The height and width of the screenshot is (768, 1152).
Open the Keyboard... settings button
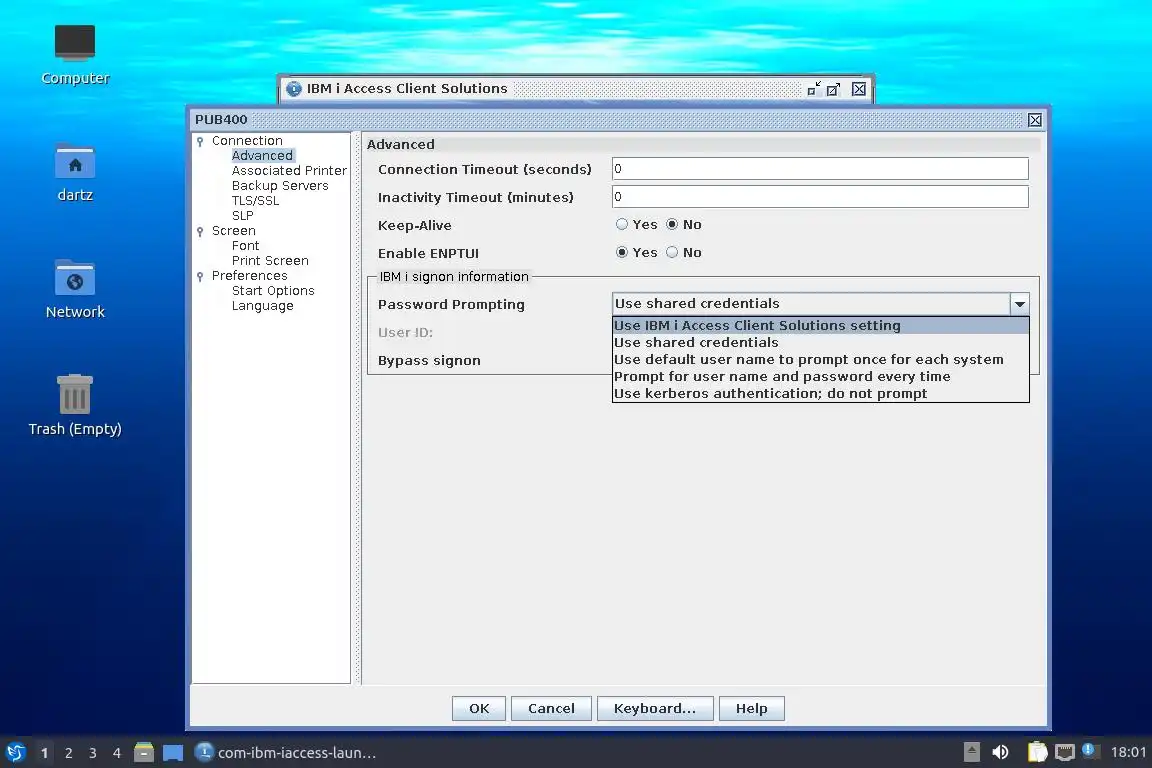[x=655, y=708]
